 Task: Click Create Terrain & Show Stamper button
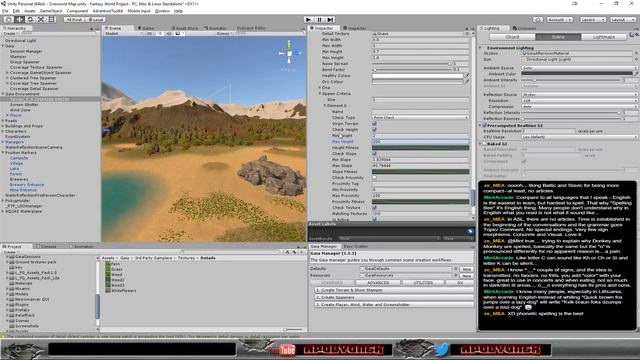(x=394, y=290)
